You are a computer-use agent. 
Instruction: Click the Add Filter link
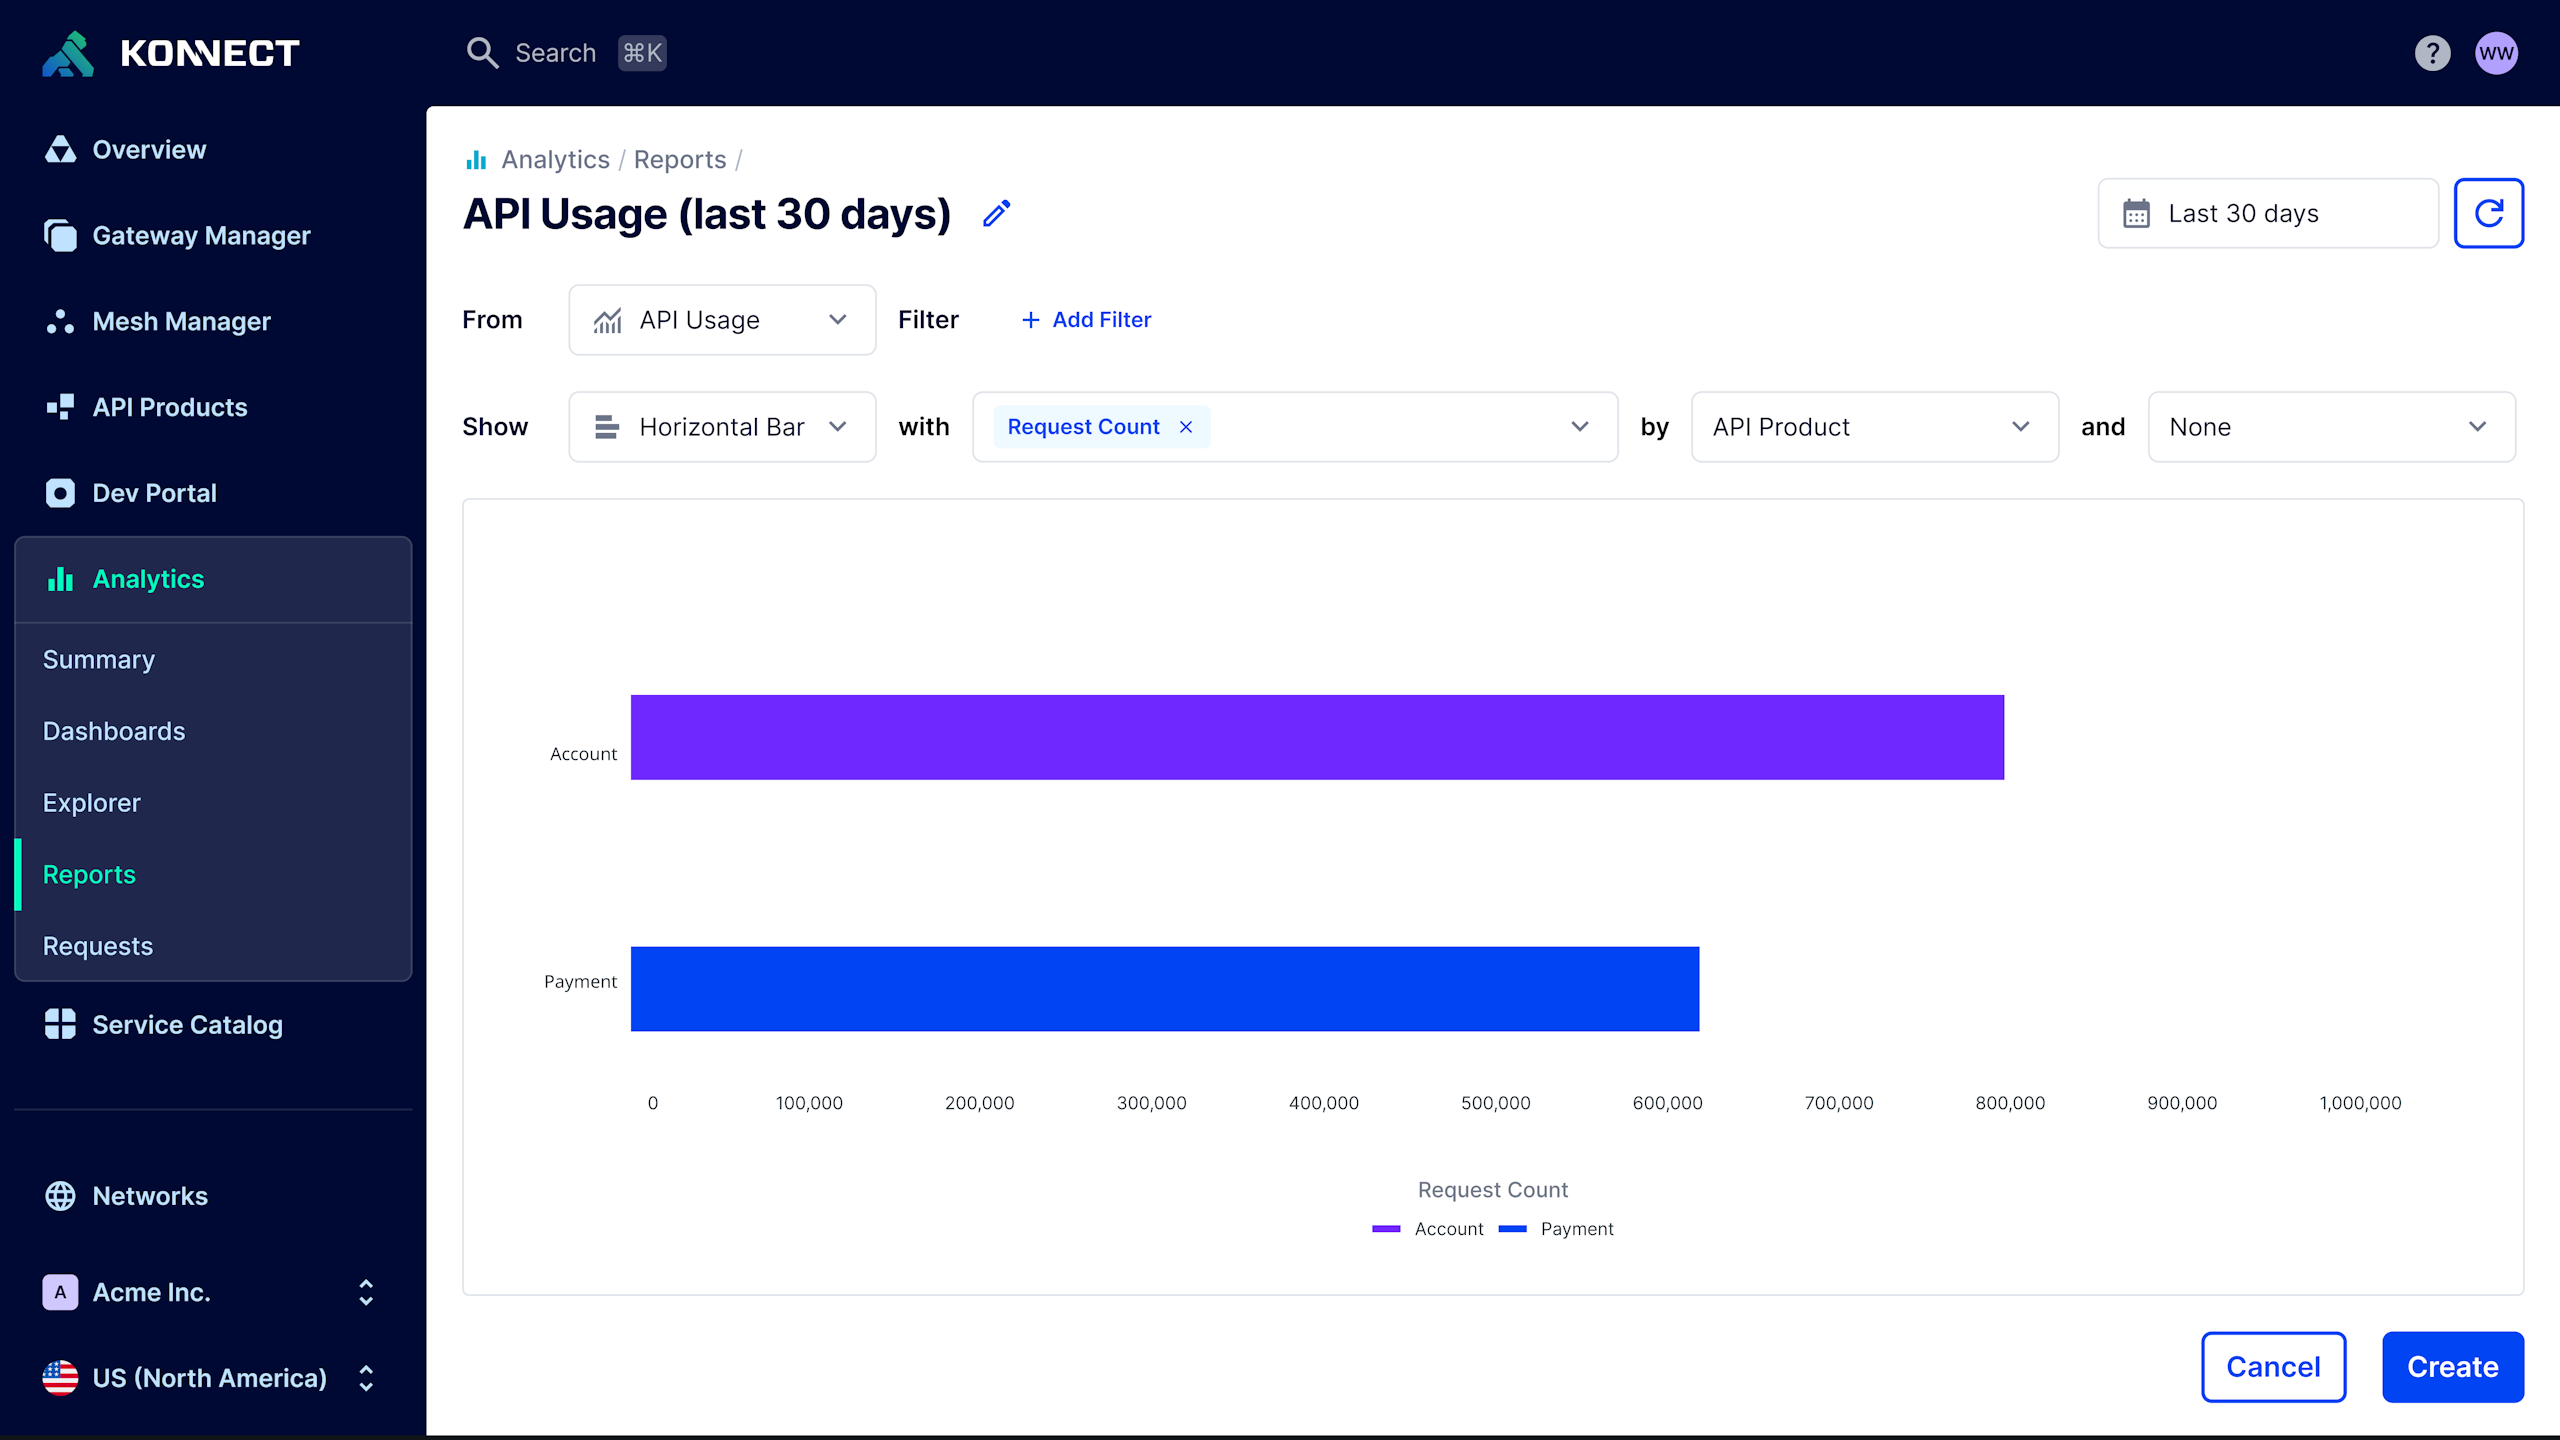[x=1086, y=320]
